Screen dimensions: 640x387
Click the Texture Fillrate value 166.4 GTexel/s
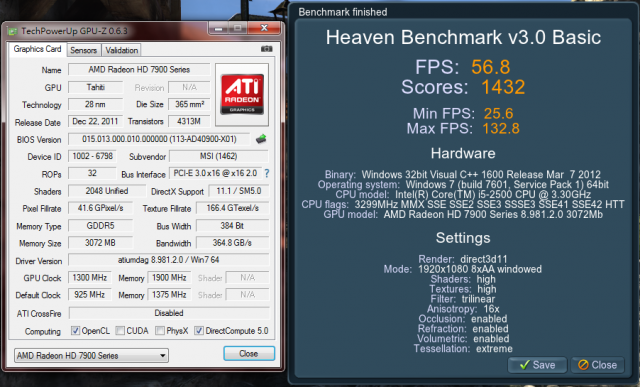233,208
